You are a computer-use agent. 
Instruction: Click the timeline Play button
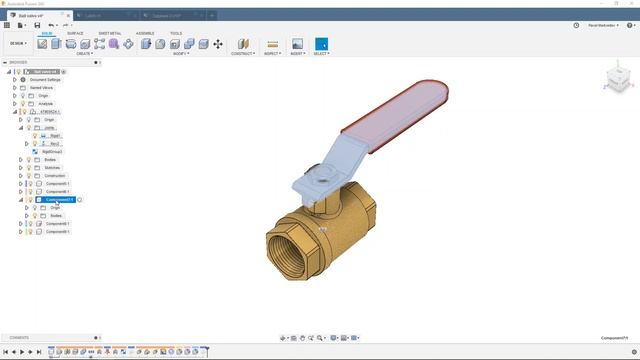click(22, 352)
